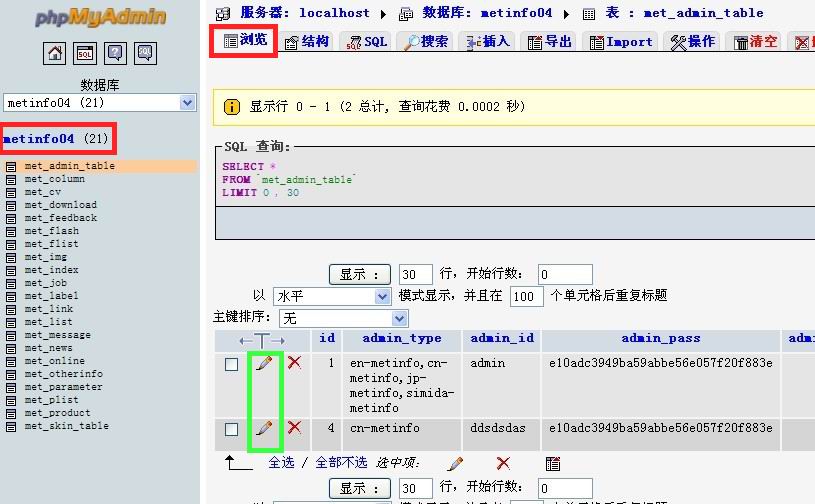This screenshot has width=815, height=504.
Task: Export selected rows icon below table
Action: tap(553, 463)
